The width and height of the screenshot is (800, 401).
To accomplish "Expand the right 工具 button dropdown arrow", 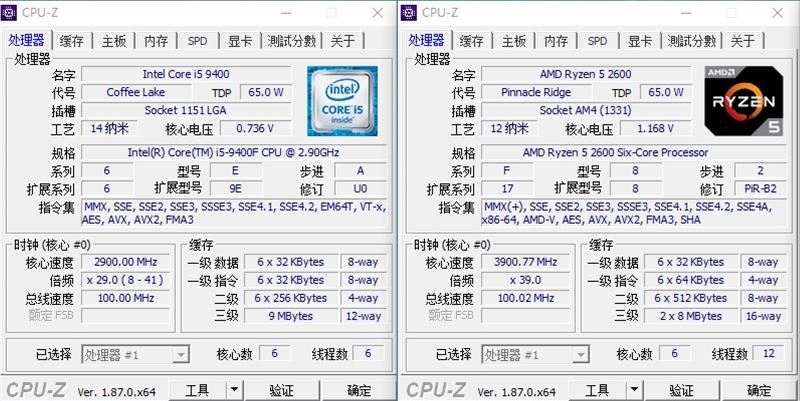I will point(633,390).
